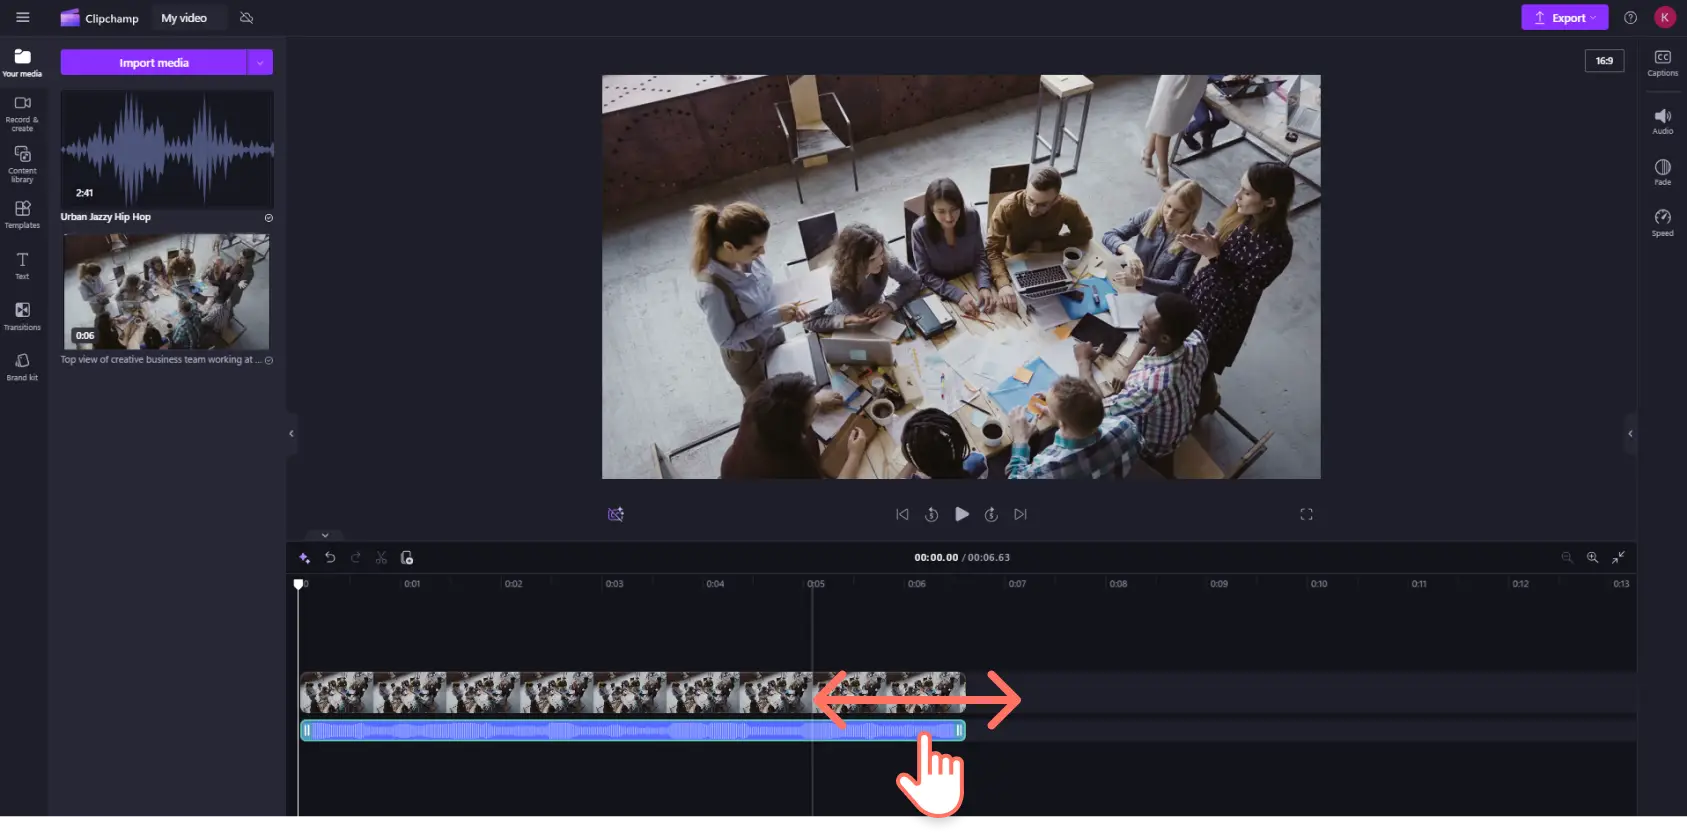Screen dimensions: 1687x834
Task: Collapse the left media panel
Action: pyautogui.click(x=291, y=433)
